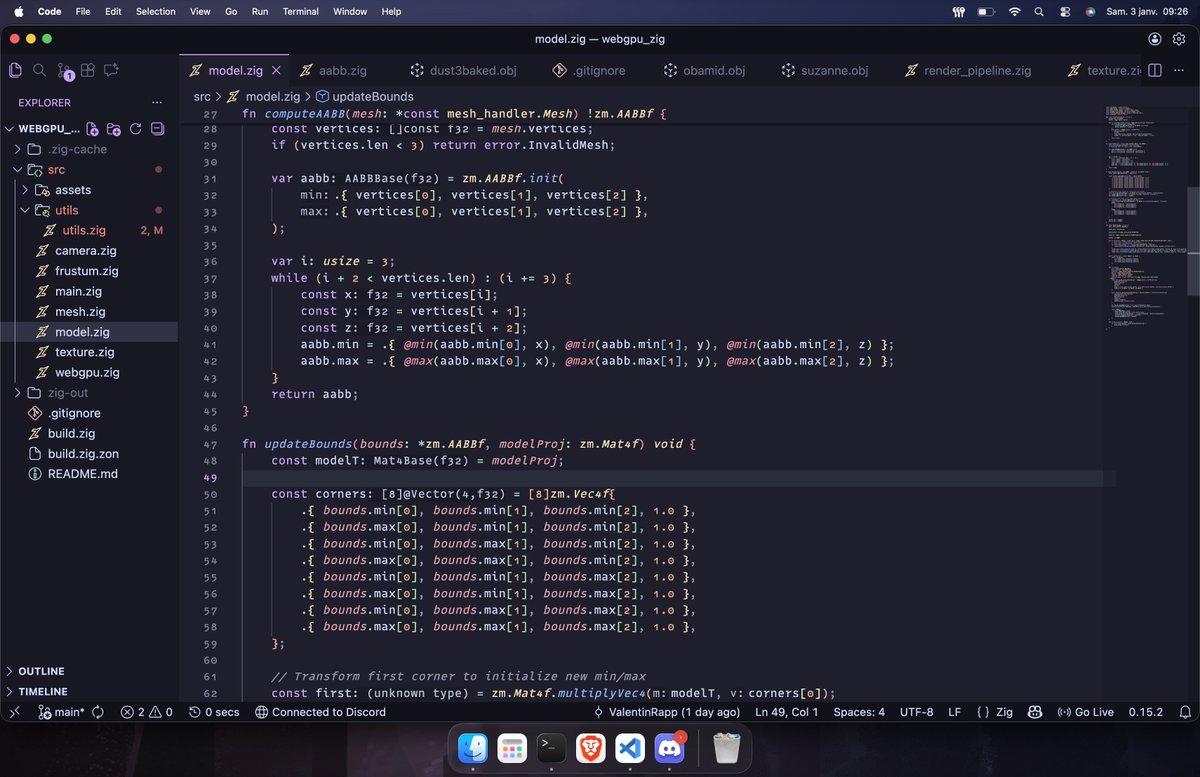Open the Search view icon

39,70
